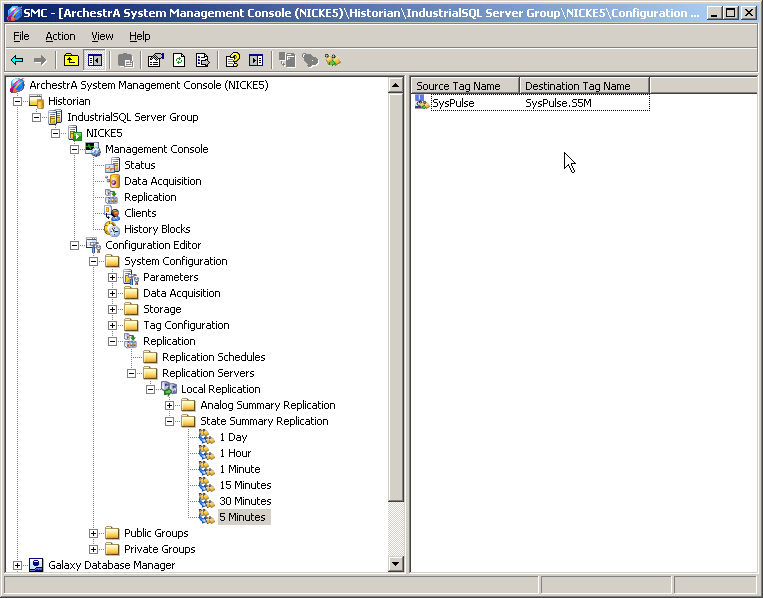Expand the Parameters node
This screenshot has height=598, width=763.
[x=112, y=277]
